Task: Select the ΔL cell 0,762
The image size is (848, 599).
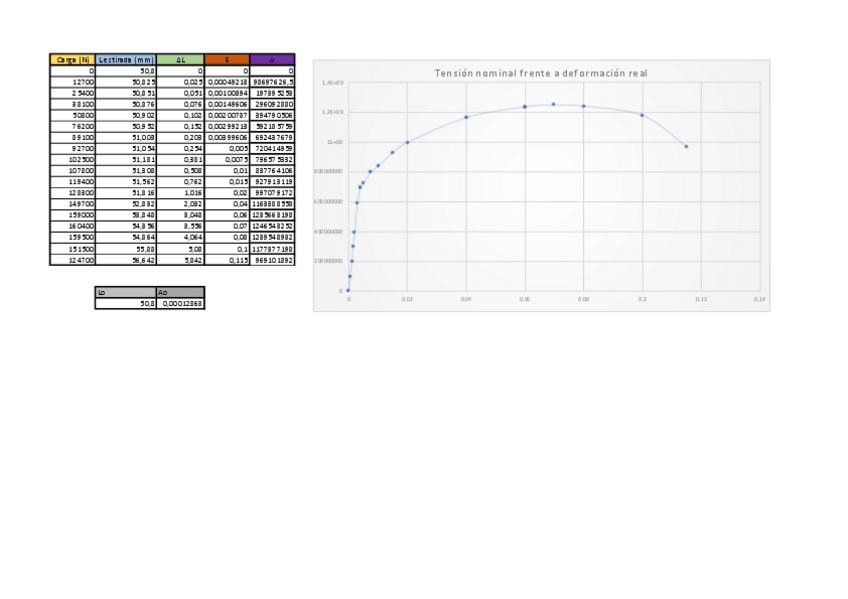Action: tap(181, 182)
